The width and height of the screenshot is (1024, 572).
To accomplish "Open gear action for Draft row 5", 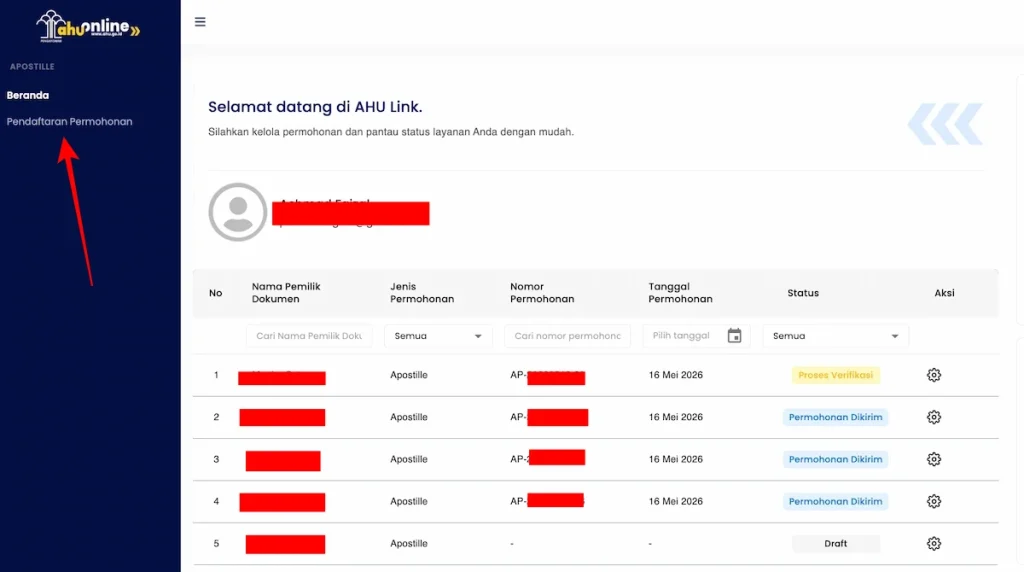I will coord(934,543).
